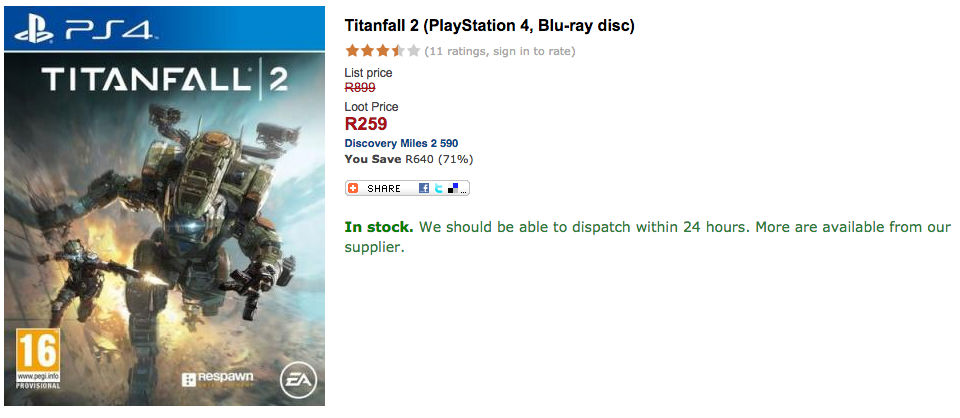Rate the game with the third star
The height and width of the screenshot is (418, 960).
point(382,50)
